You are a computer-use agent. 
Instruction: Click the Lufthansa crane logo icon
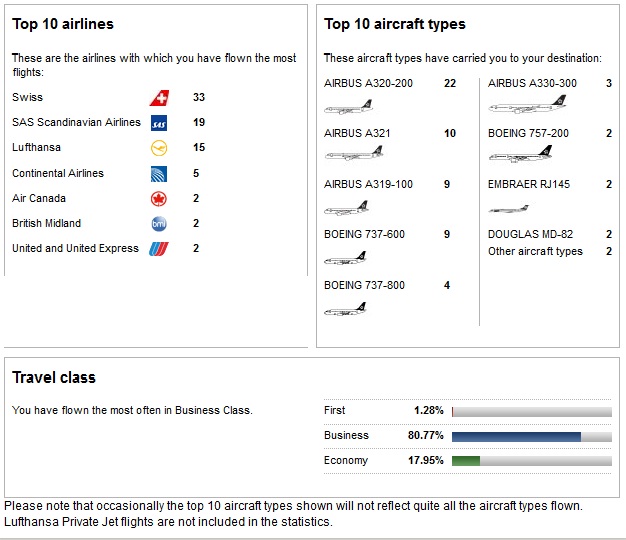point(158,148)
